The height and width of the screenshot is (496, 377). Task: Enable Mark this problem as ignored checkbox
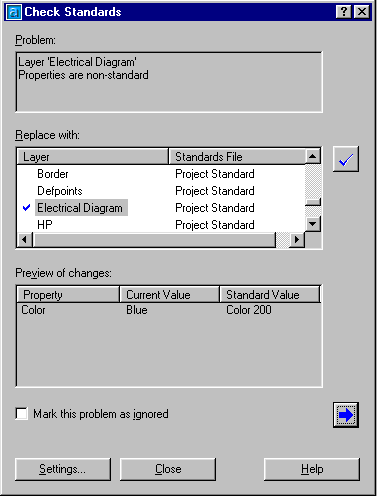[22, 414]
